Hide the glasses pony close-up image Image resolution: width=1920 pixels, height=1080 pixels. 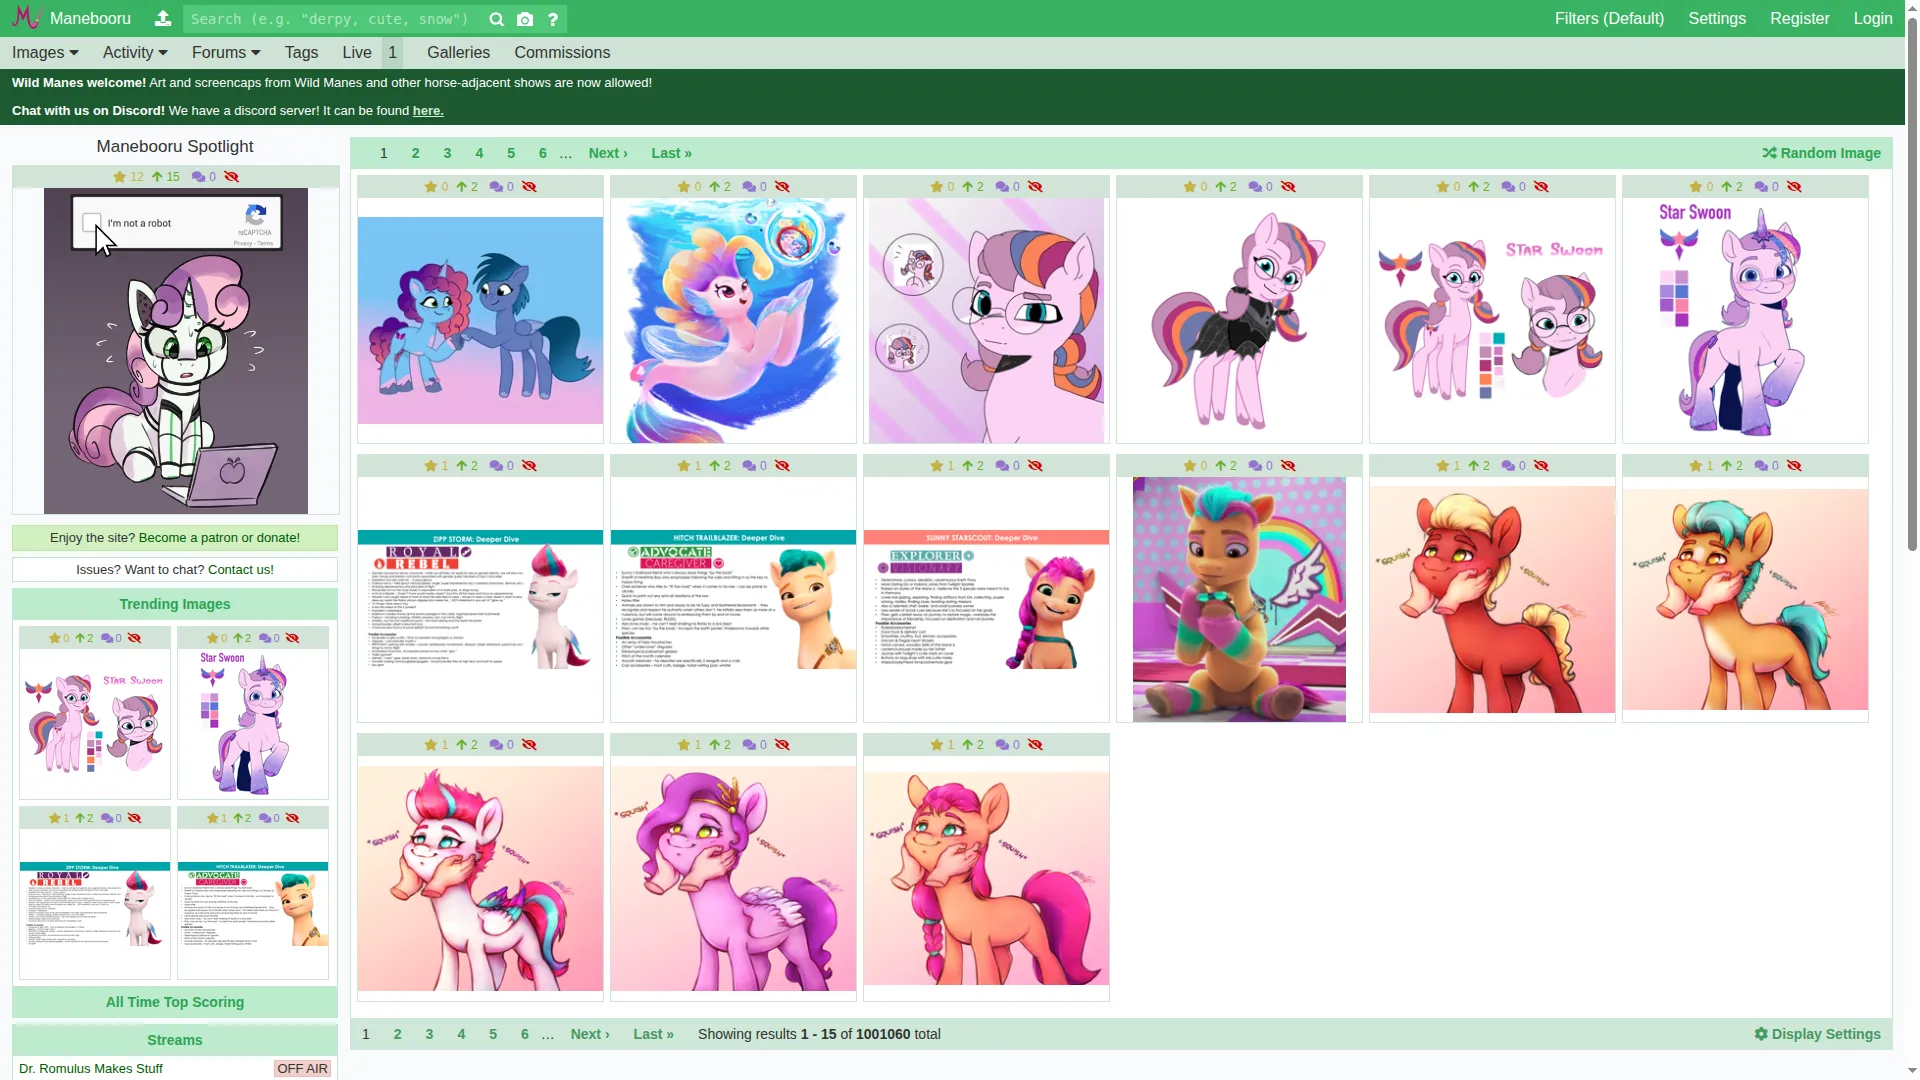[x=1036, y=187]
